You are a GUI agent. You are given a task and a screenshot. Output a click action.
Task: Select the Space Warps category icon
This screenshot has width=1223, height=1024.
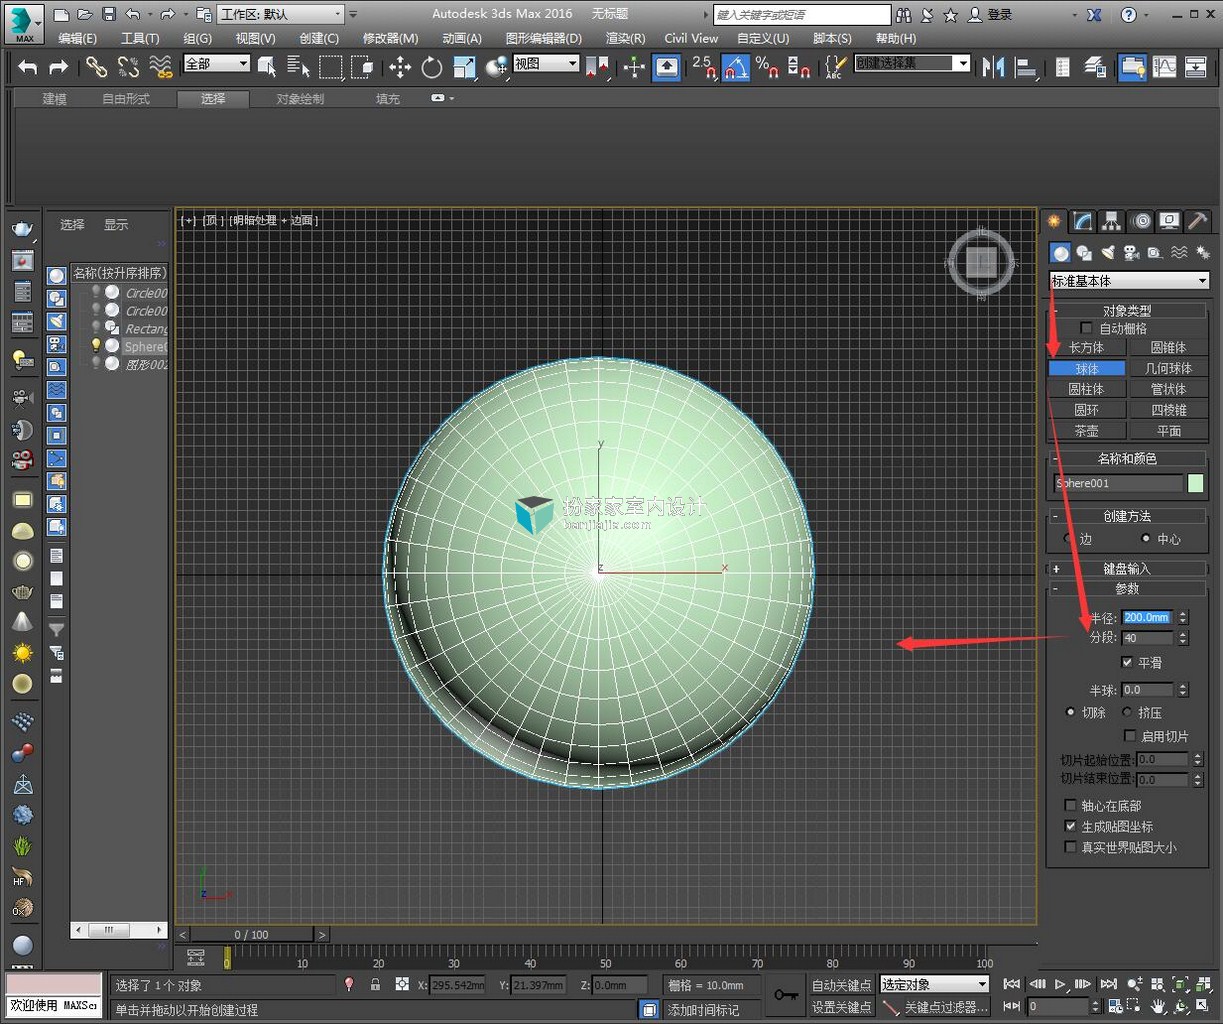click(1179, 253)
